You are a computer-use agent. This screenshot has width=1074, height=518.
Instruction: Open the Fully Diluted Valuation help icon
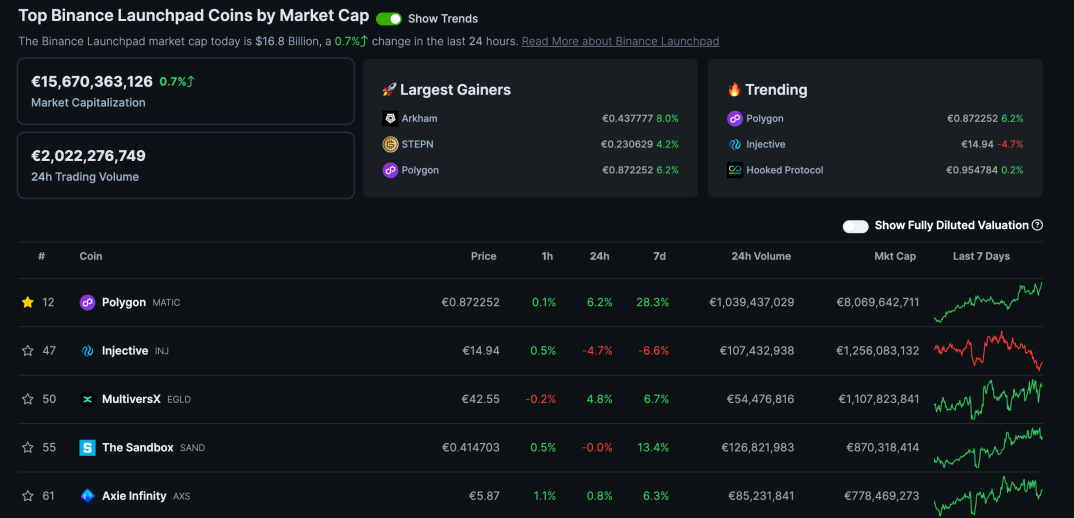[1037, 225]
